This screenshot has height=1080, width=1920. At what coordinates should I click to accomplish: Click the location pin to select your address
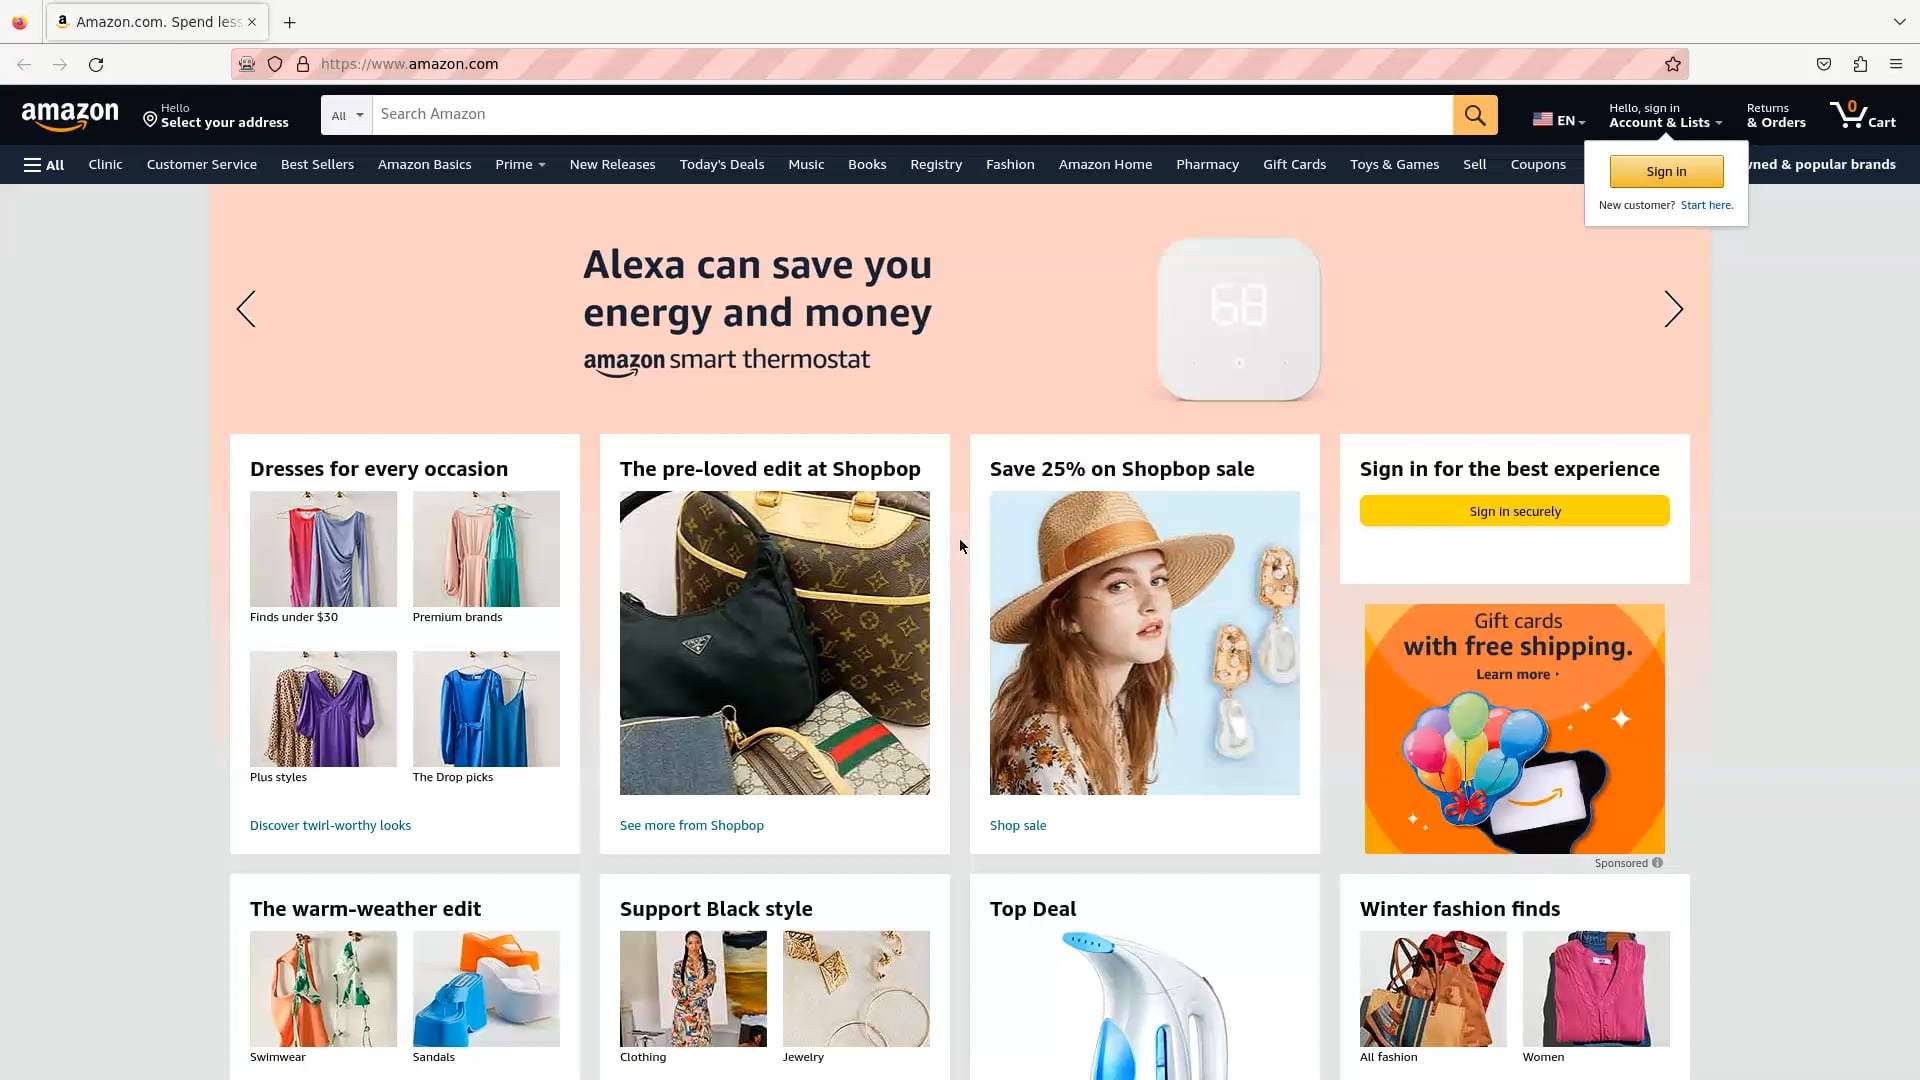coord(150,120)
